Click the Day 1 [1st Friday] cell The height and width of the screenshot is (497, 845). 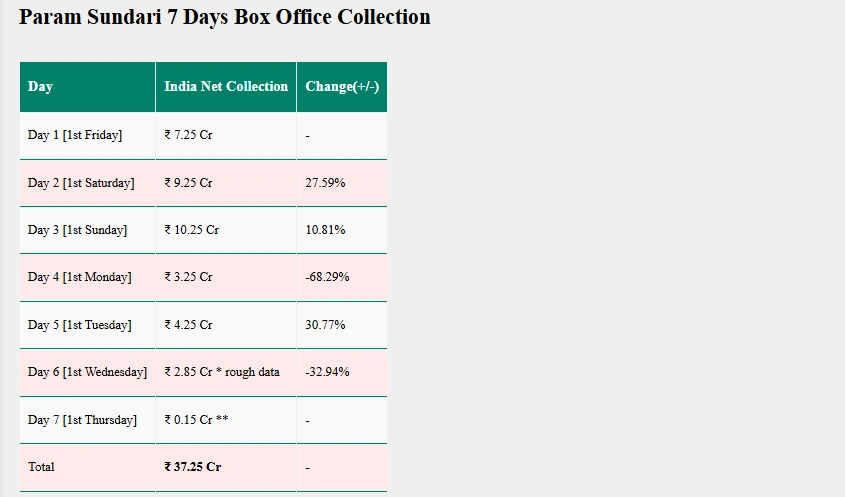point(87,135)
